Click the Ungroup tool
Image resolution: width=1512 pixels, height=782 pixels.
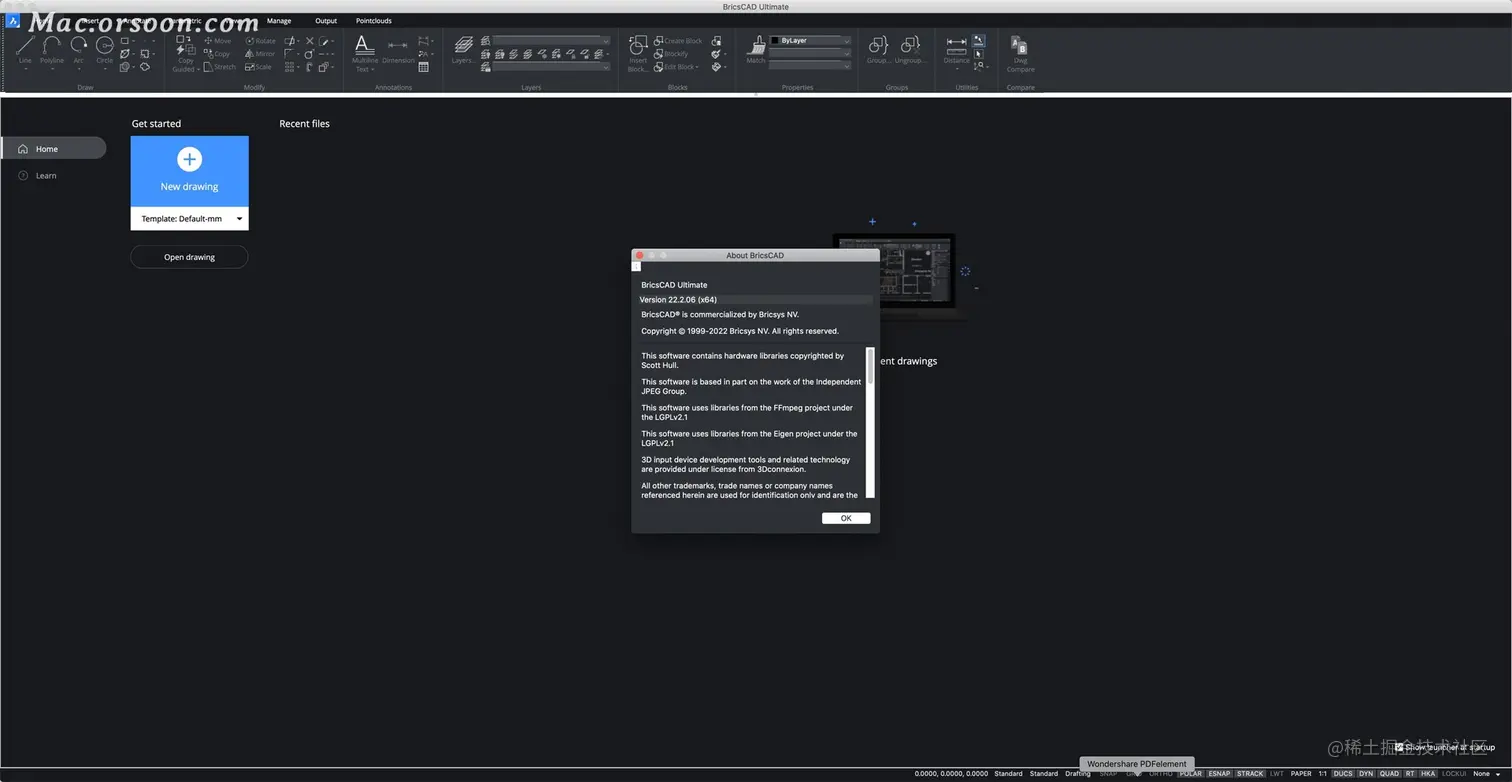click(x=910, y=50)
